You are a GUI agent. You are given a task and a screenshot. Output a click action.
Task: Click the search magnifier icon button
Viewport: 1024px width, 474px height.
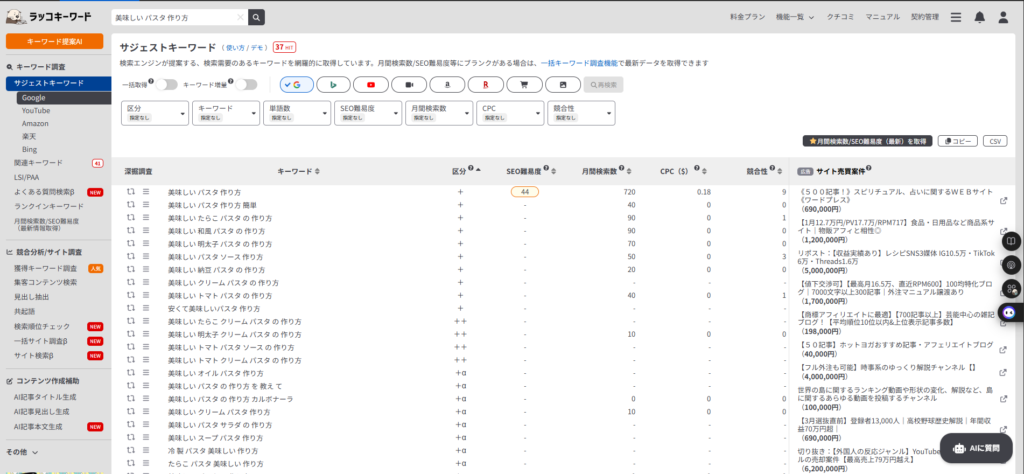click(x=257, y=17)
